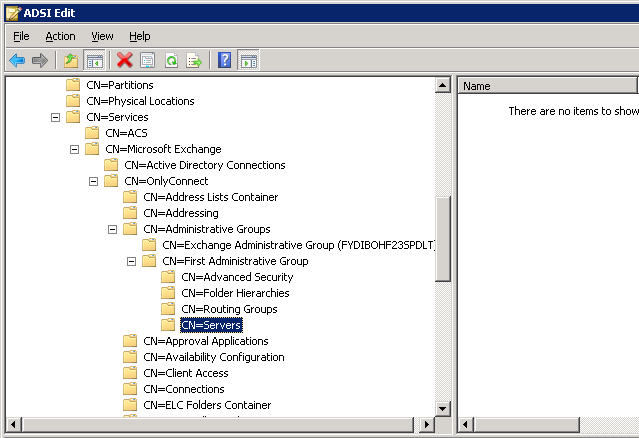Click folder icon next to CN=Servers

pyautogui.click(x=168, y=325)
